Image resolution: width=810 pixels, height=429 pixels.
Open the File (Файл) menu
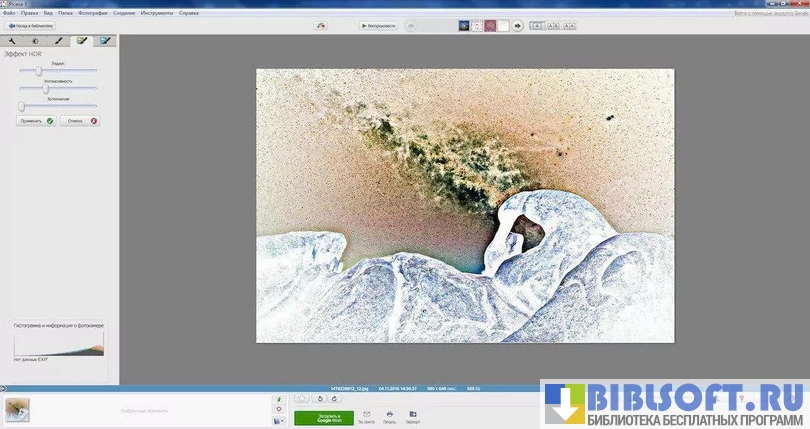[x=9, y=13]
